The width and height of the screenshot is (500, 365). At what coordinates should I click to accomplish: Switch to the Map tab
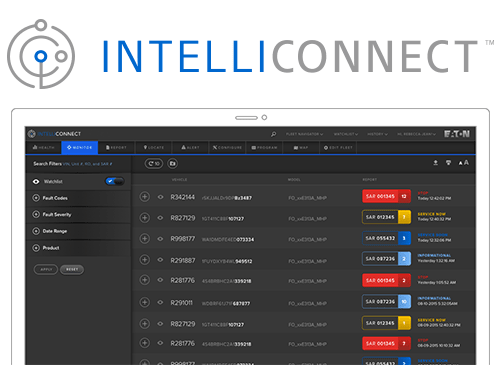pos(301,147)
